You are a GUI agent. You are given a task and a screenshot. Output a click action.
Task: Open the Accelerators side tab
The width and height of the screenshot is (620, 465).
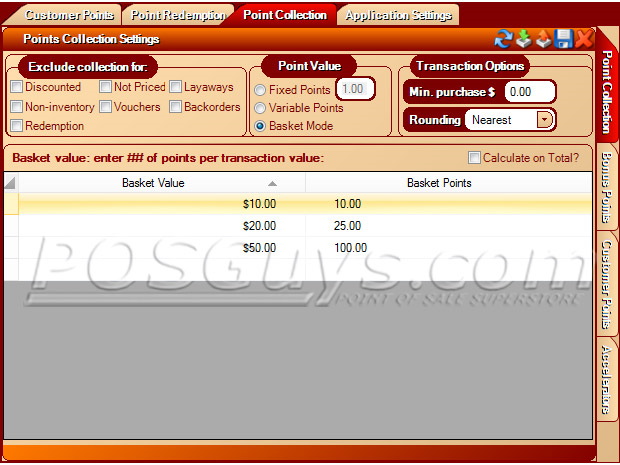pos(606,380)
